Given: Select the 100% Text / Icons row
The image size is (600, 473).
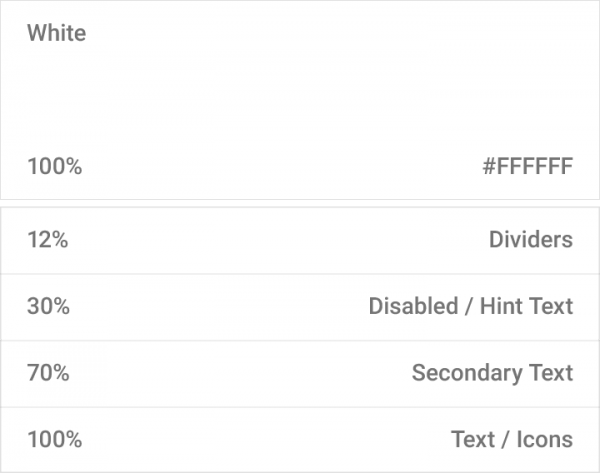Looking at the screenshot, I should [x=300, y=440].
